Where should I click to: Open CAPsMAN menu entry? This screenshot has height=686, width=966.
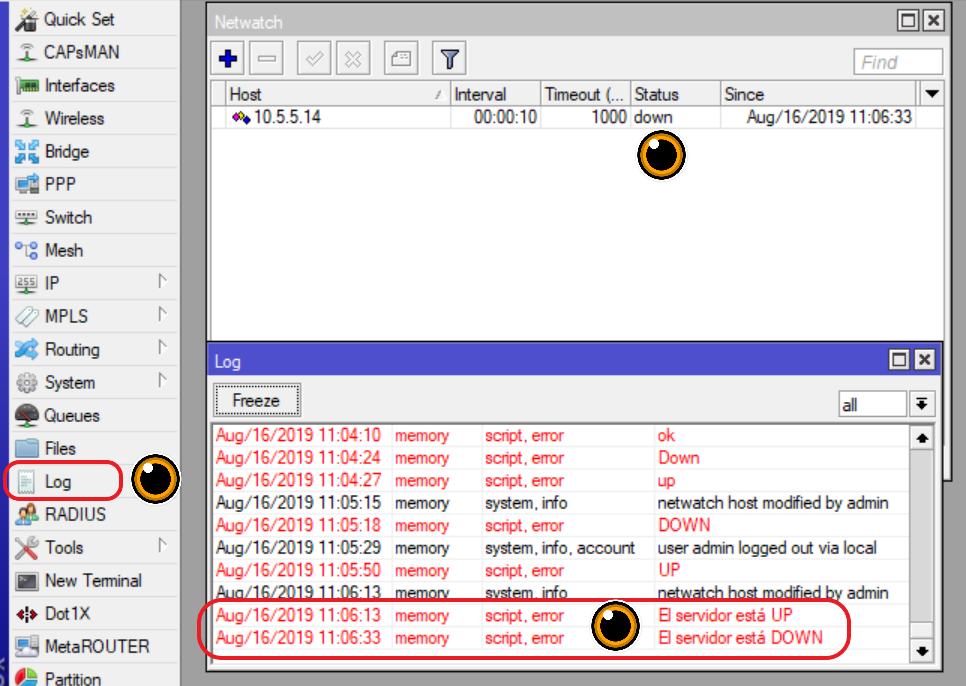[x=95, y=52]
